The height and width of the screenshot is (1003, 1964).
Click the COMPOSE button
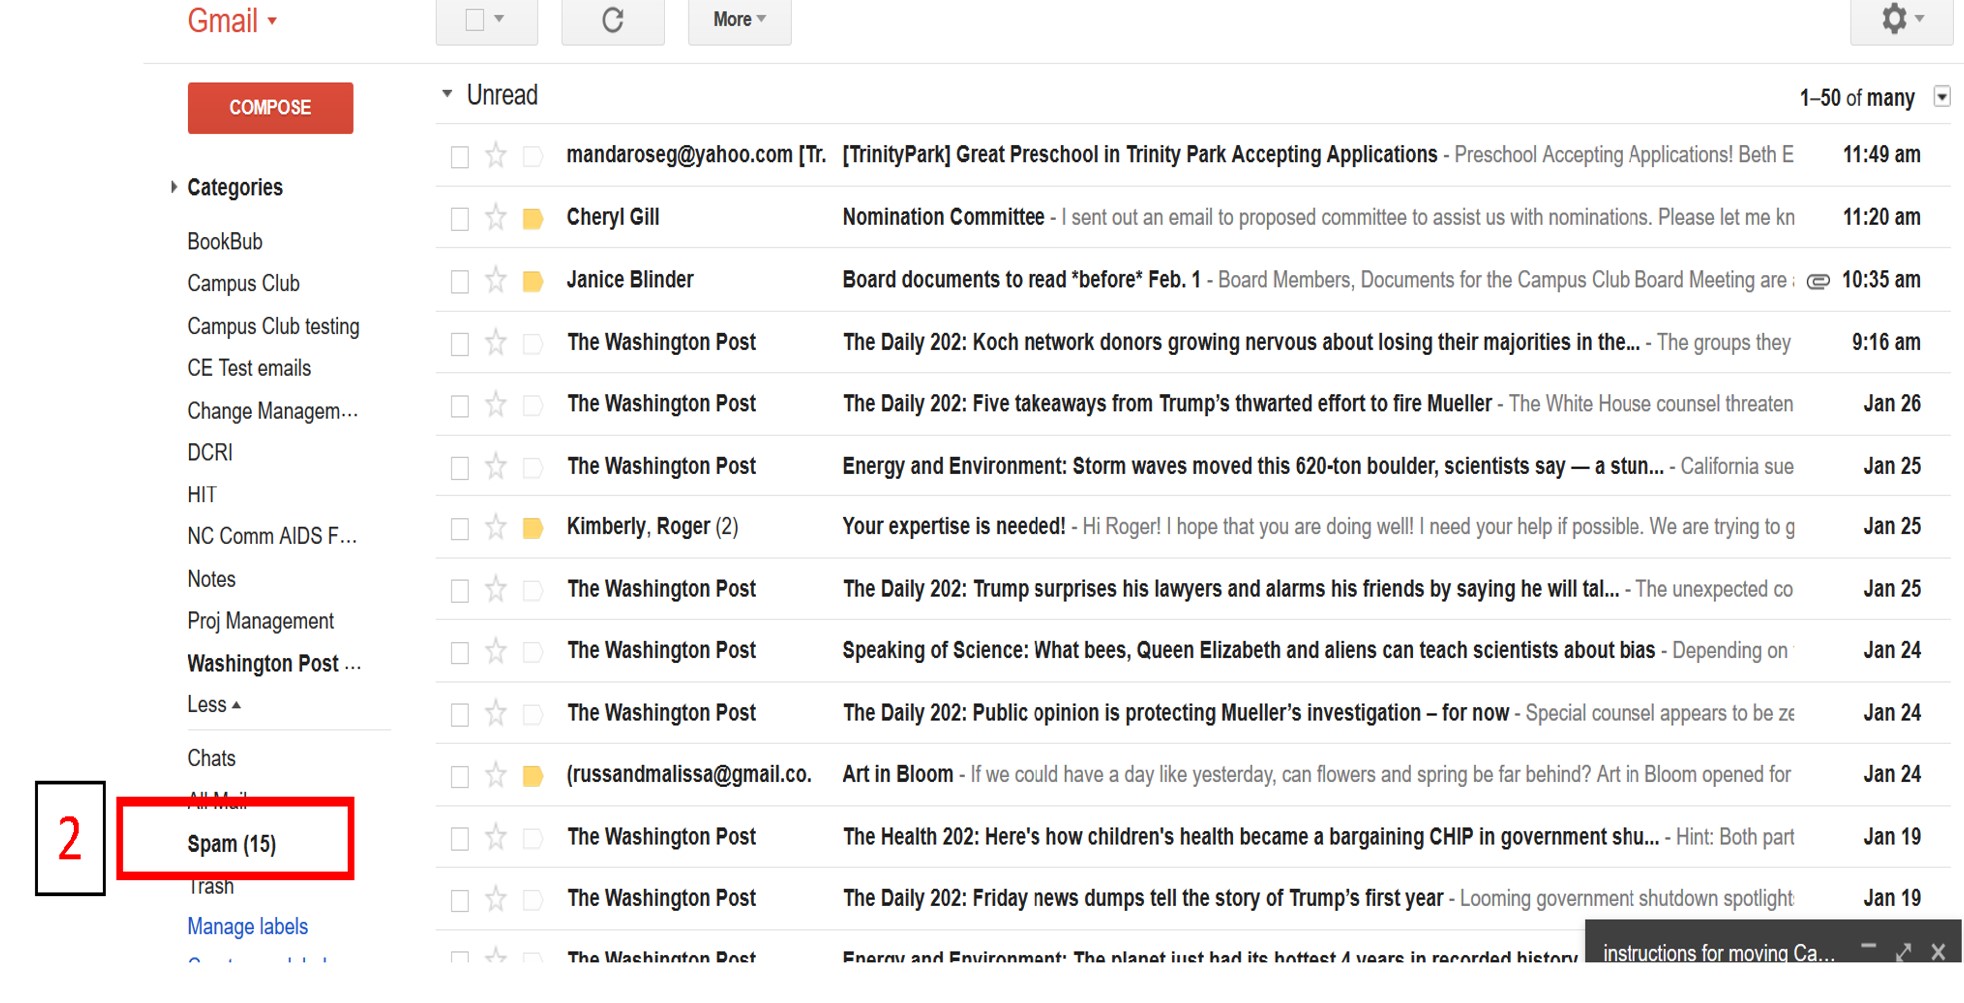[270, 108]
